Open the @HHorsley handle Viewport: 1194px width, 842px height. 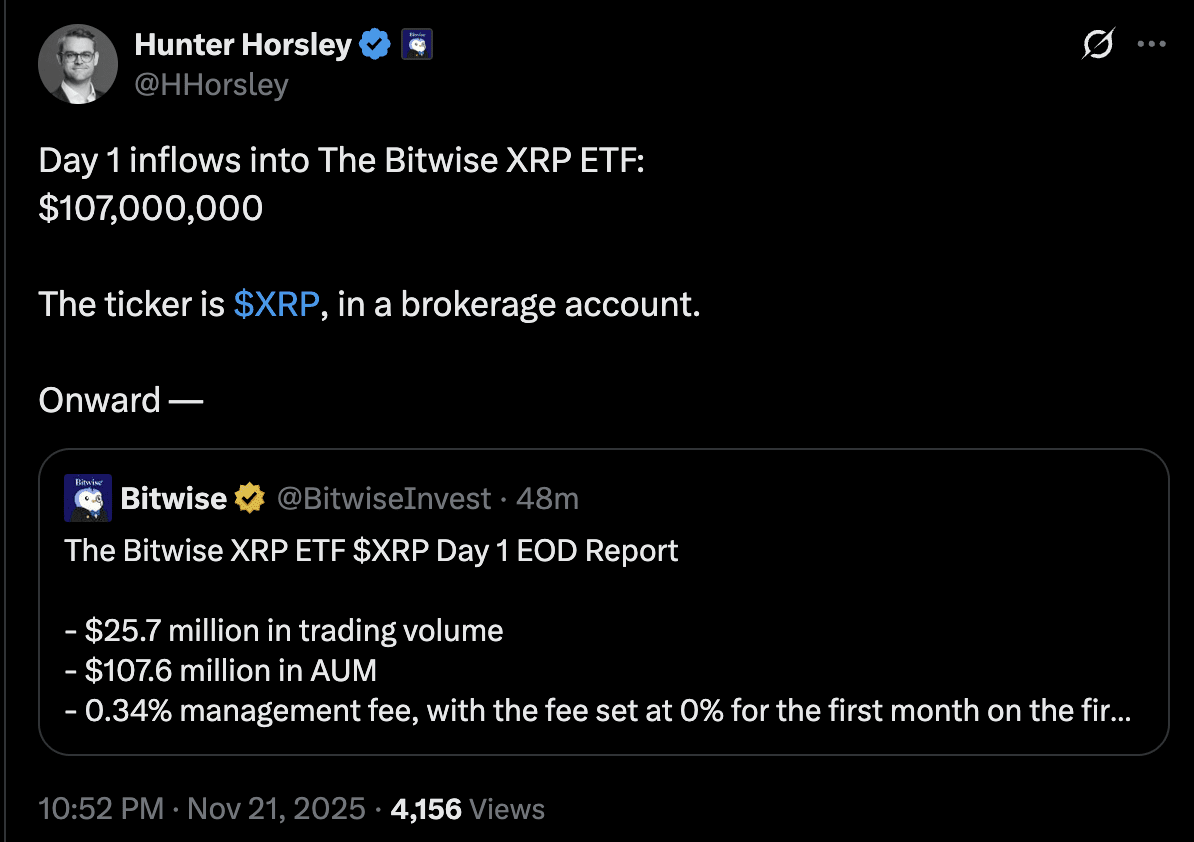tap(210, 85)
